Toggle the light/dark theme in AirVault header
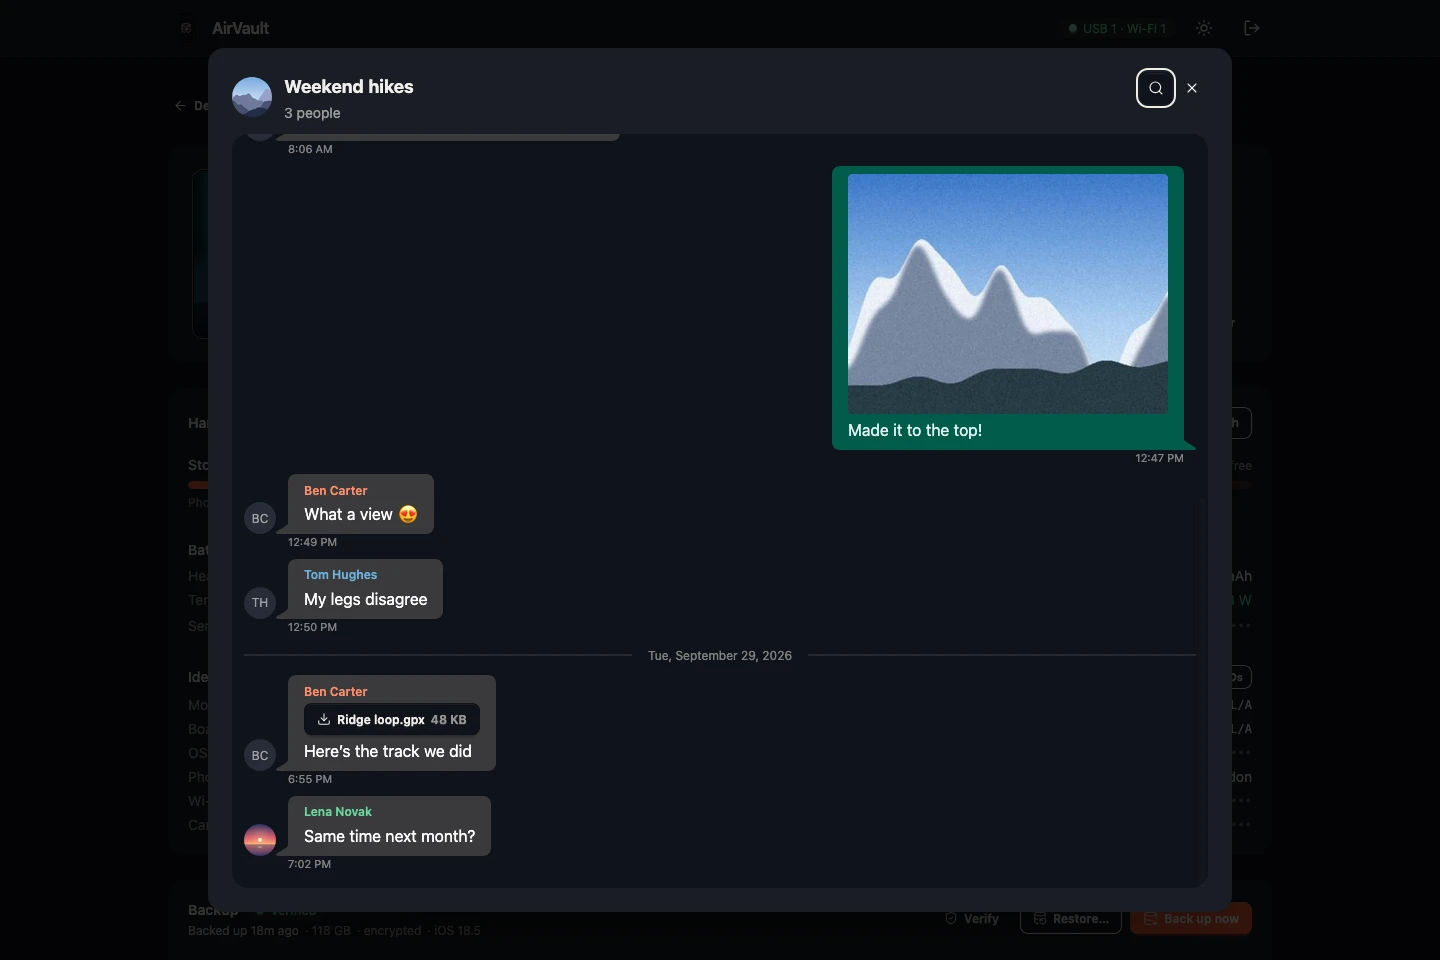The width and height of the screenshot is (1440, 960). [1204, 28]
